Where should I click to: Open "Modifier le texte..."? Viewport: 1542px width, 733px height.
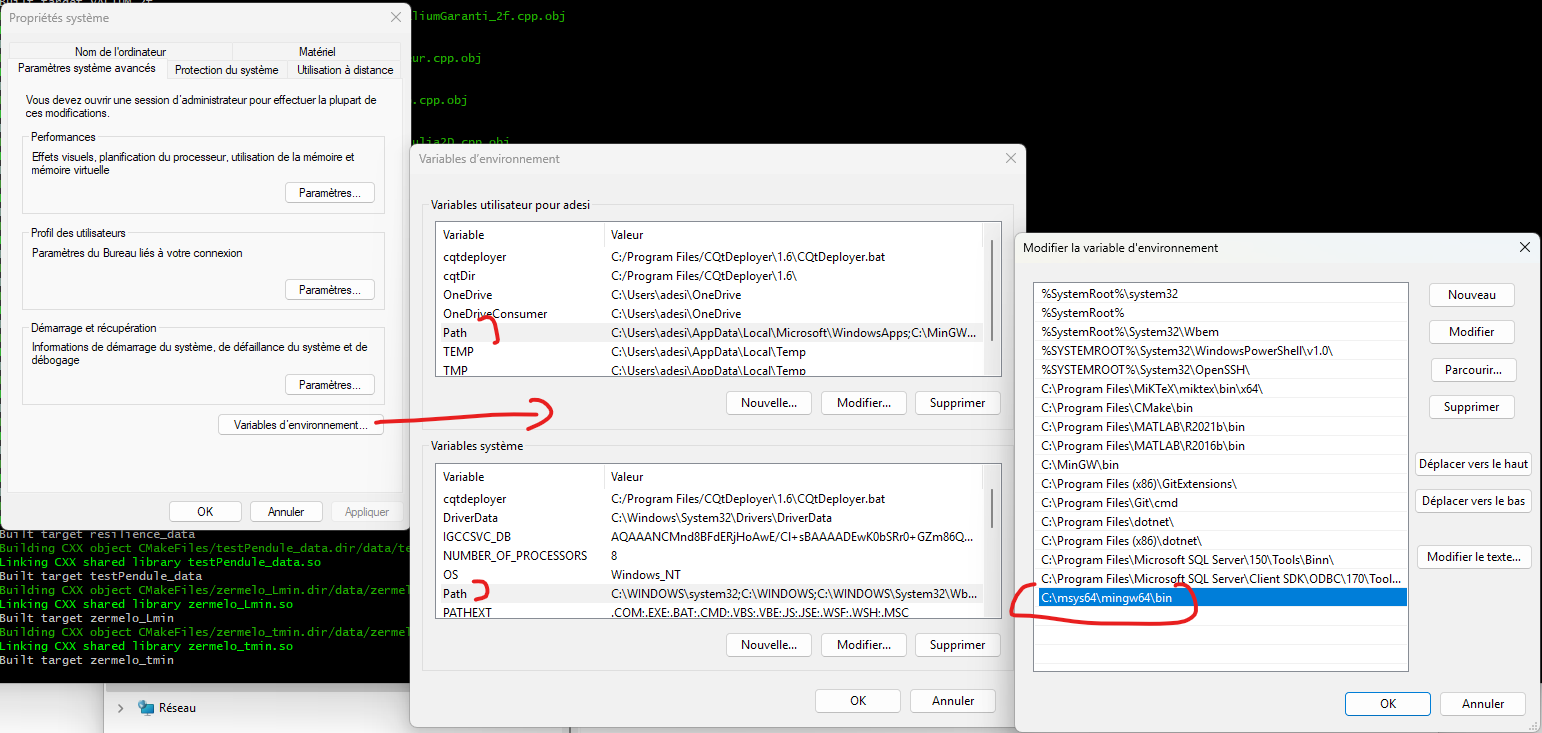[1473, 556]
